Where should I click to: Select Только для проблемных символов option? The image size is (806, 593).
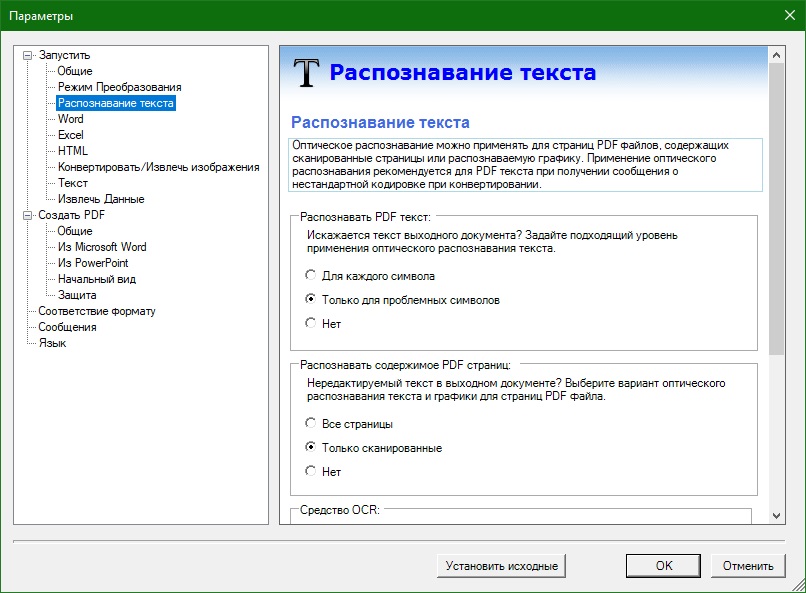coord(310,299)
